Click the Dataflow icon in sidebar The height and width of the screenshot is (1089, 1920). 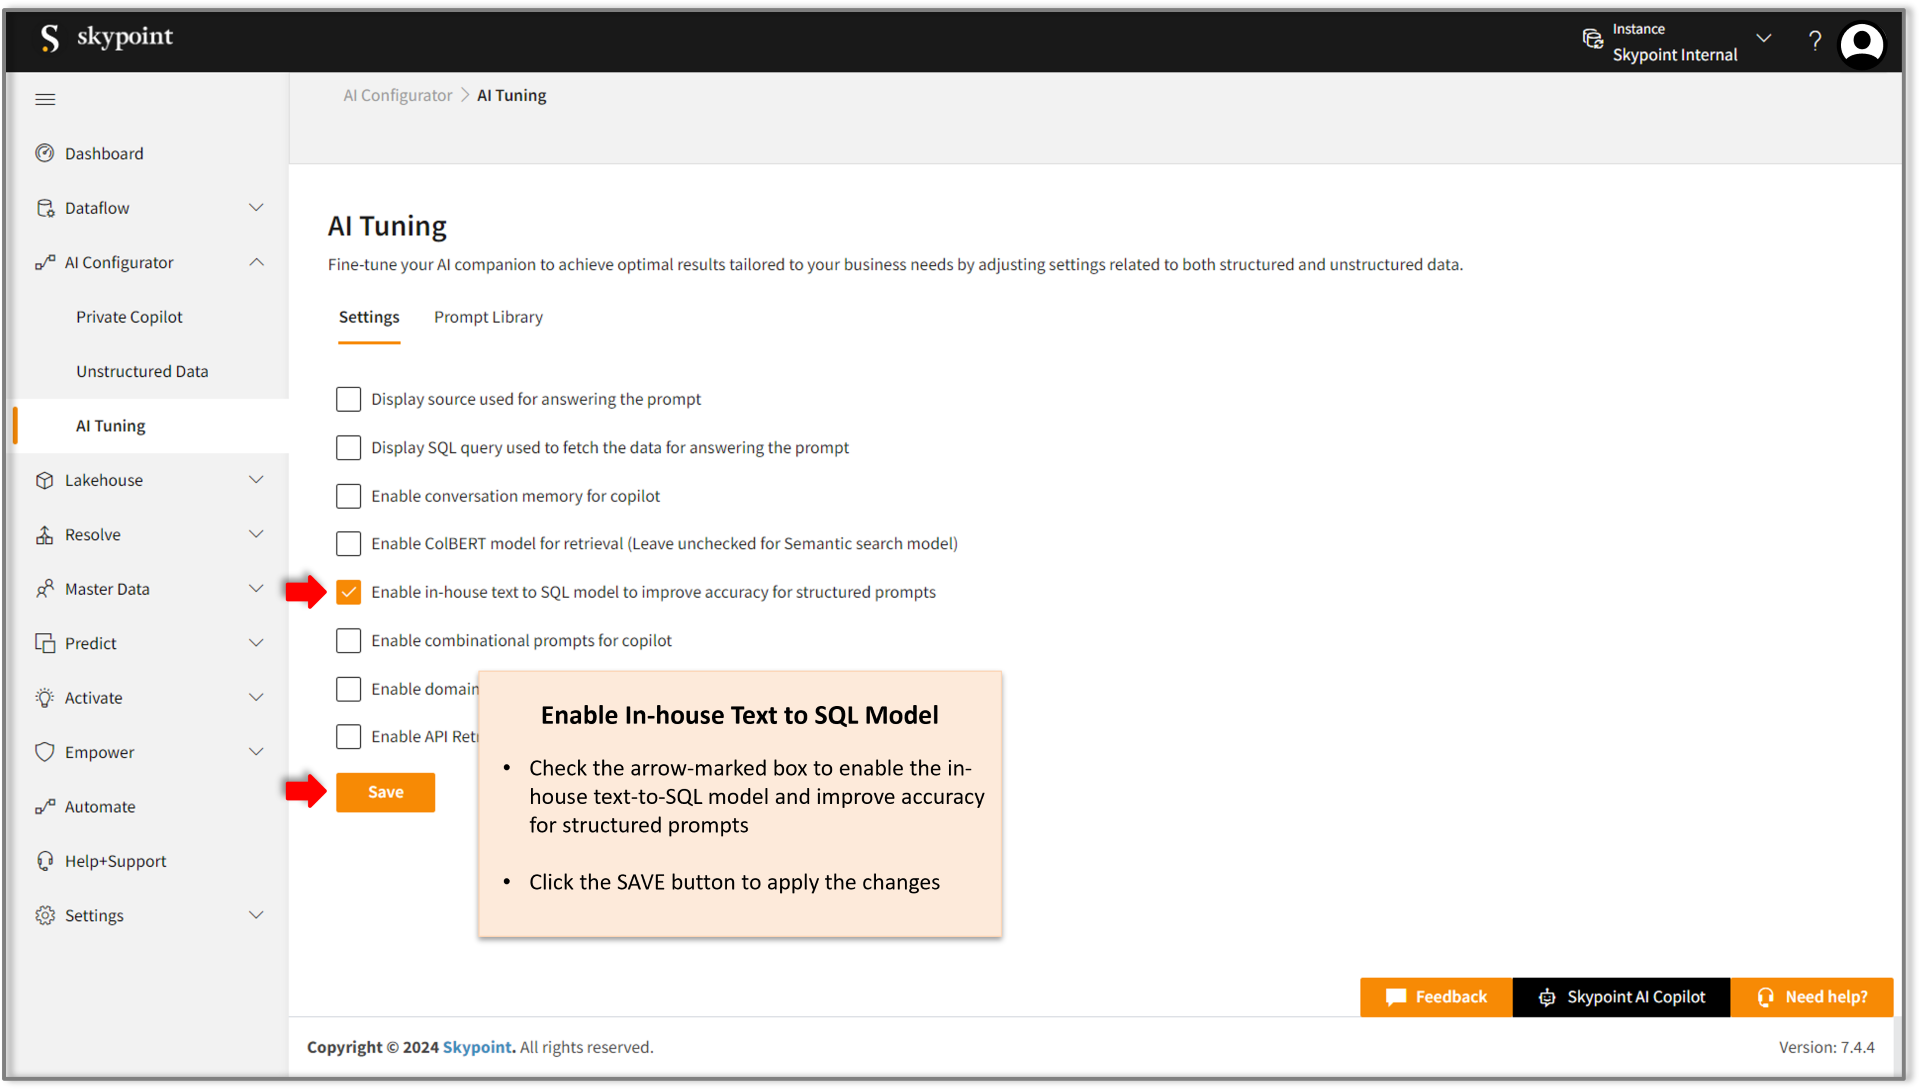coord(44,207)
